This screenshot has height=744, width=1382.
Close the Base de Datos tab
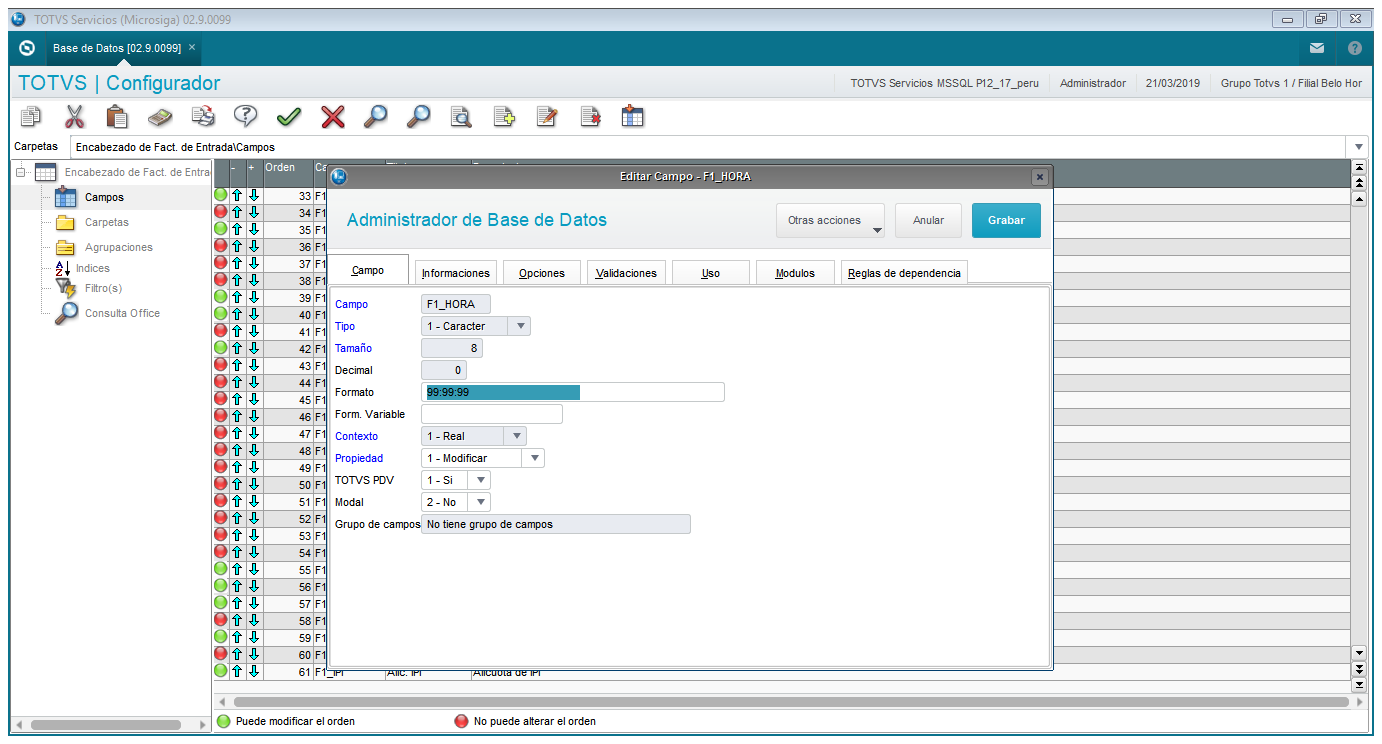pos(192,47)
